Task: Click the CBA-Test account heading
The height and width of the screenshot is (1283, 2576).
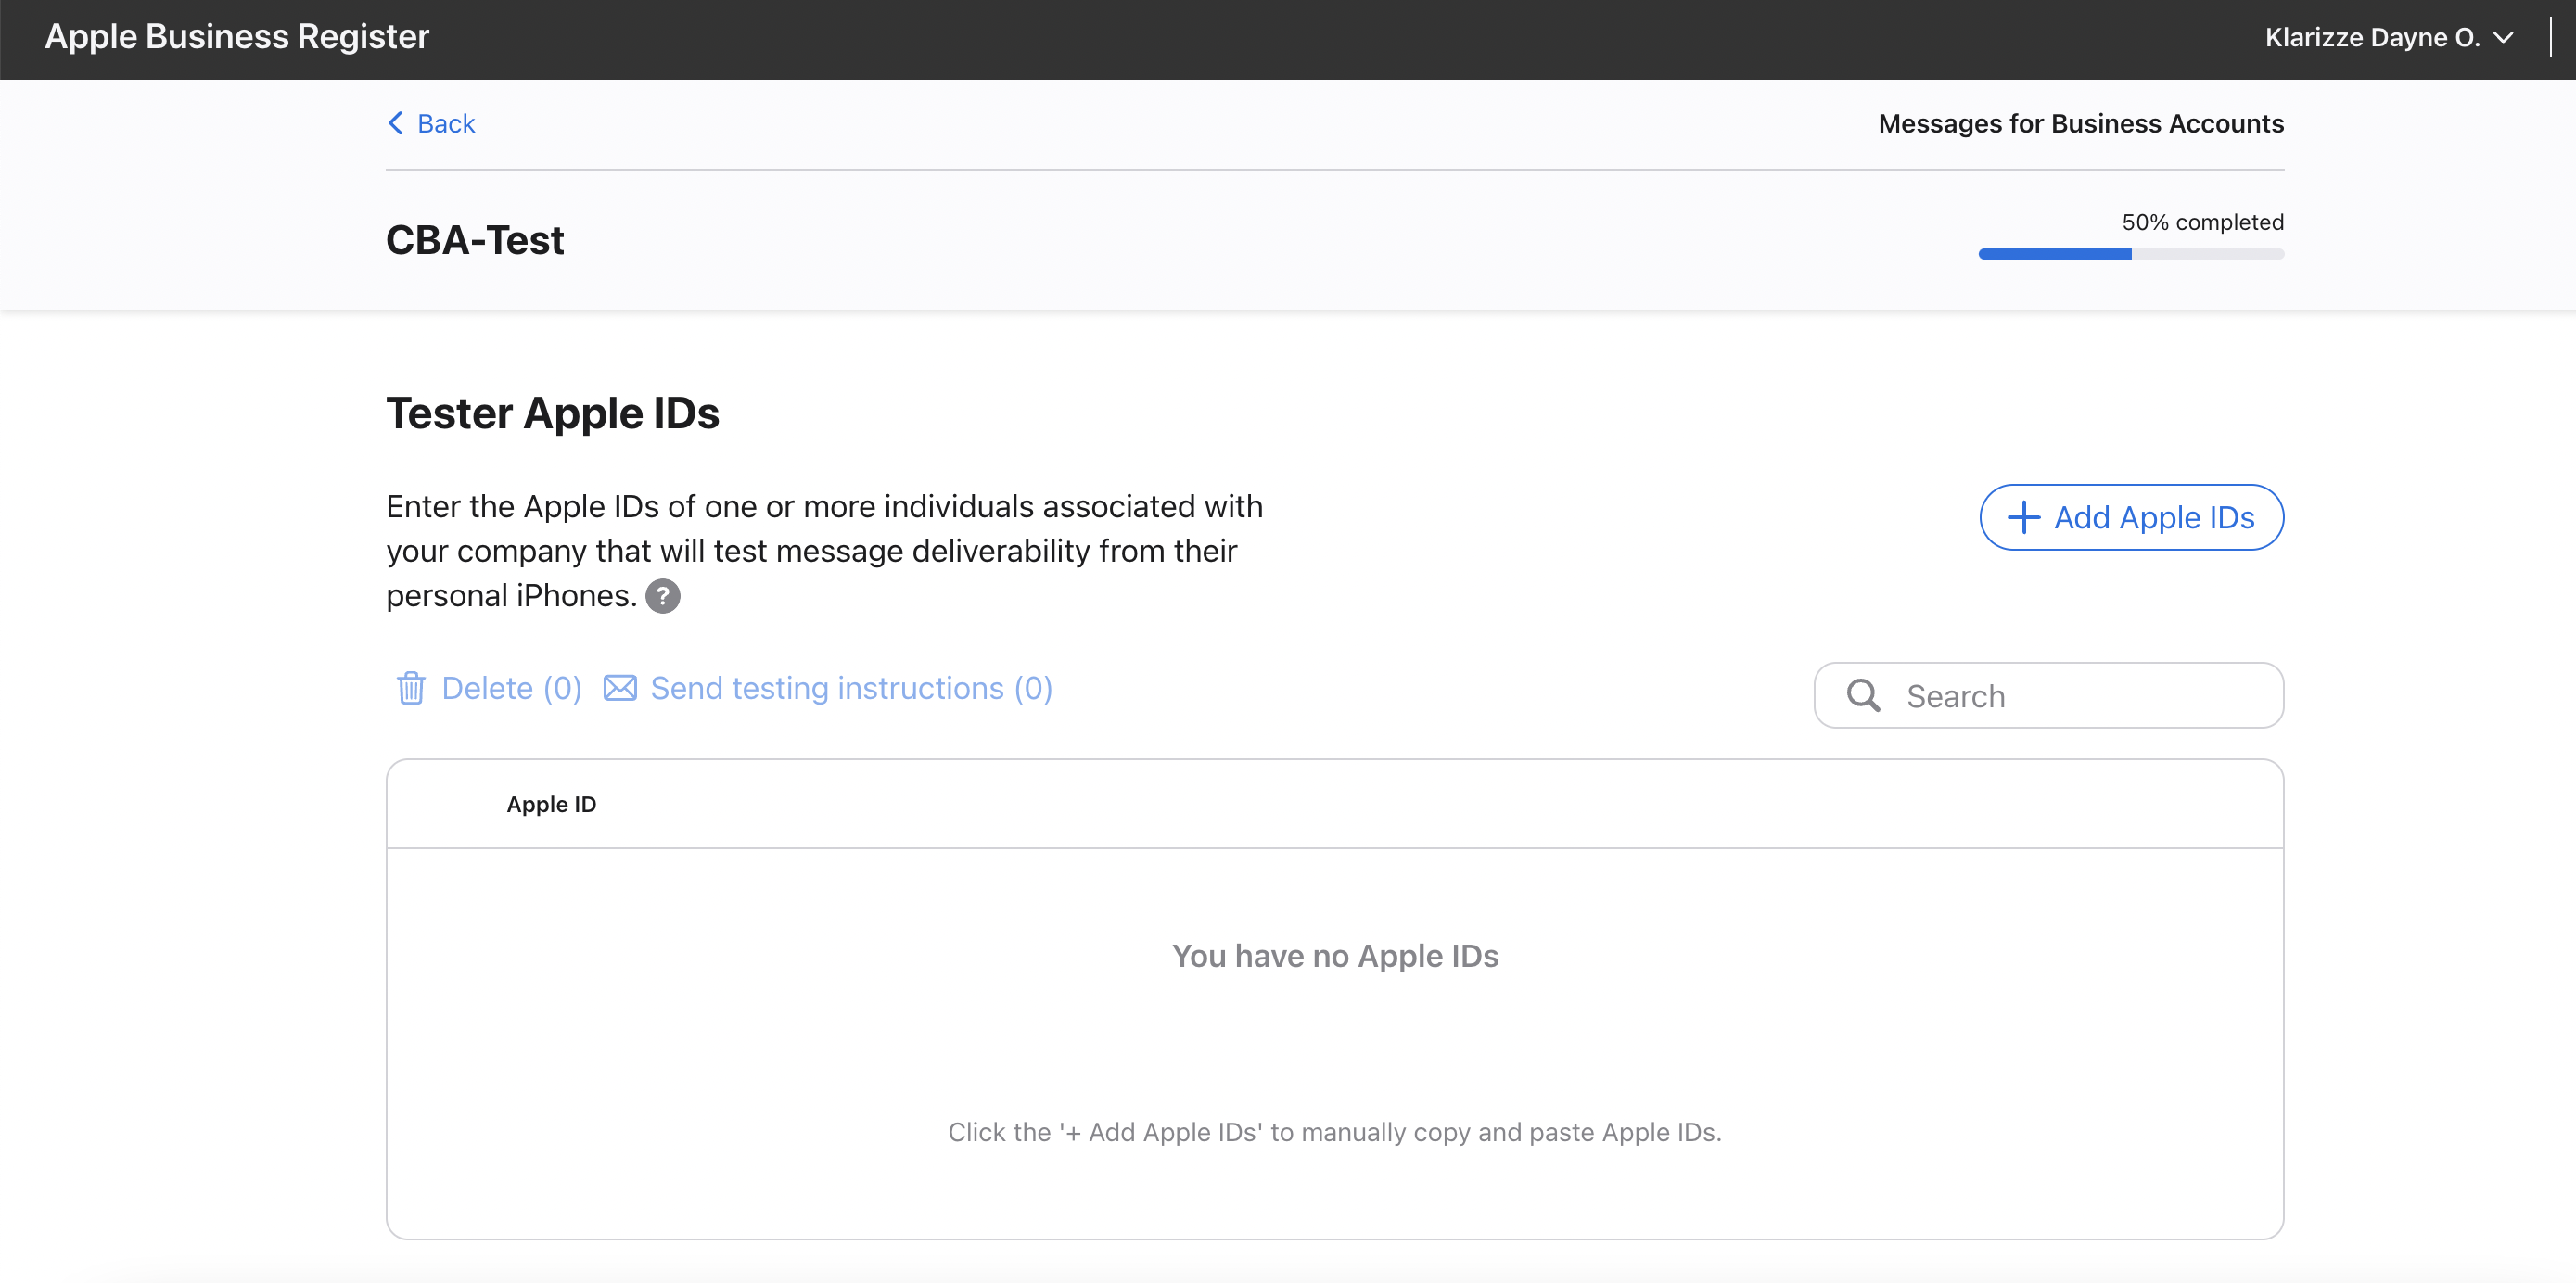Action: (475, 240)
